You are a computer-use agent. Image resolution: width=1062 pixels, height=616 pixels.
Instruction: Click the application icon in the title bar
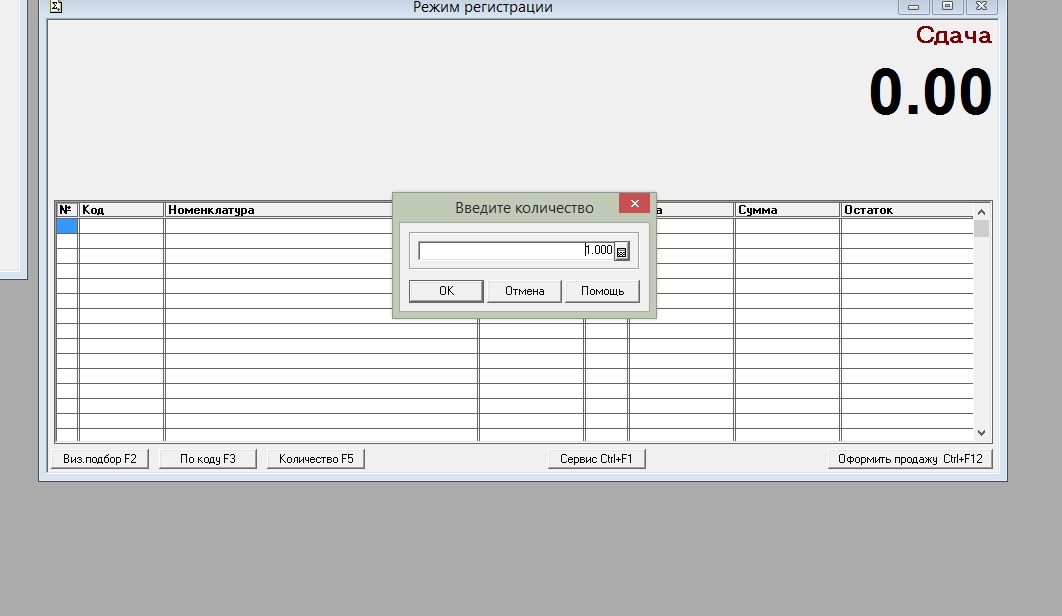(x=57, y=6)
